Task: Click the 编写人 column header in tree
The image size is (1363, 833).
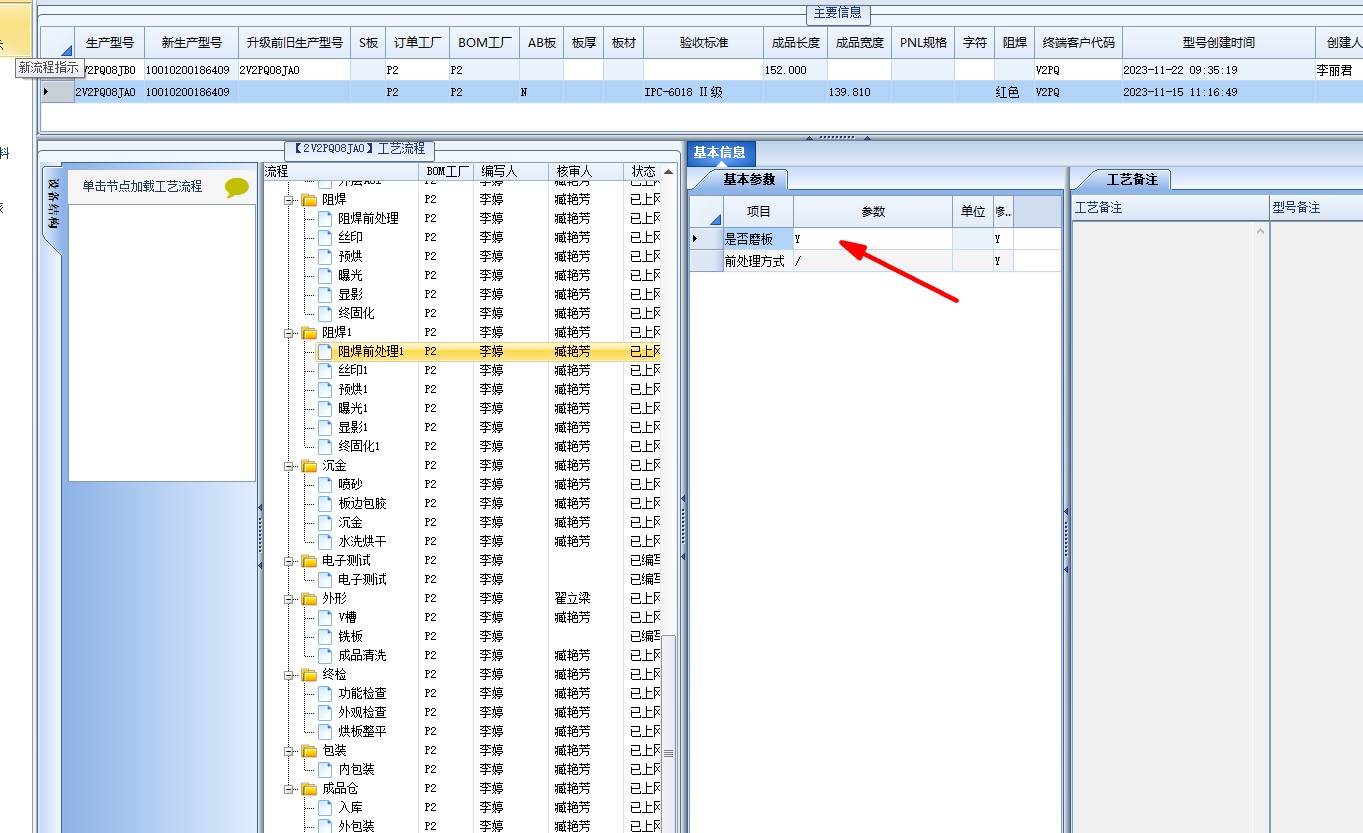Action: [511, 172]
